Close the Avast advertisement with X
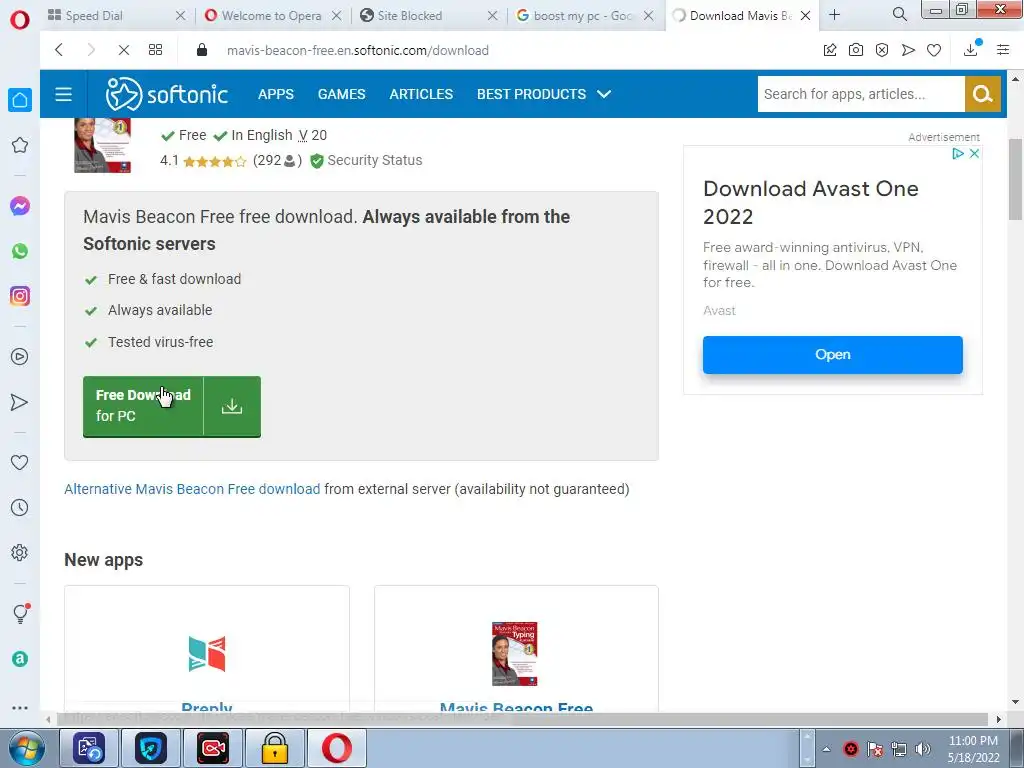 pyautogui.click(x=974, y=153)
